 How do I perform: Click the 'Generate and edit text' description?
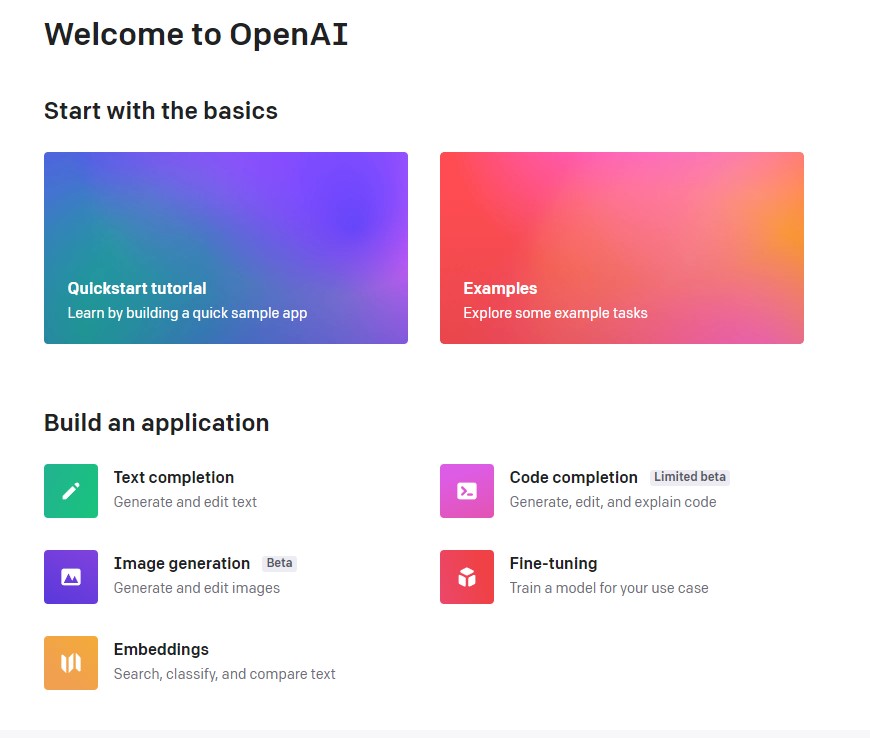point(185,502)
